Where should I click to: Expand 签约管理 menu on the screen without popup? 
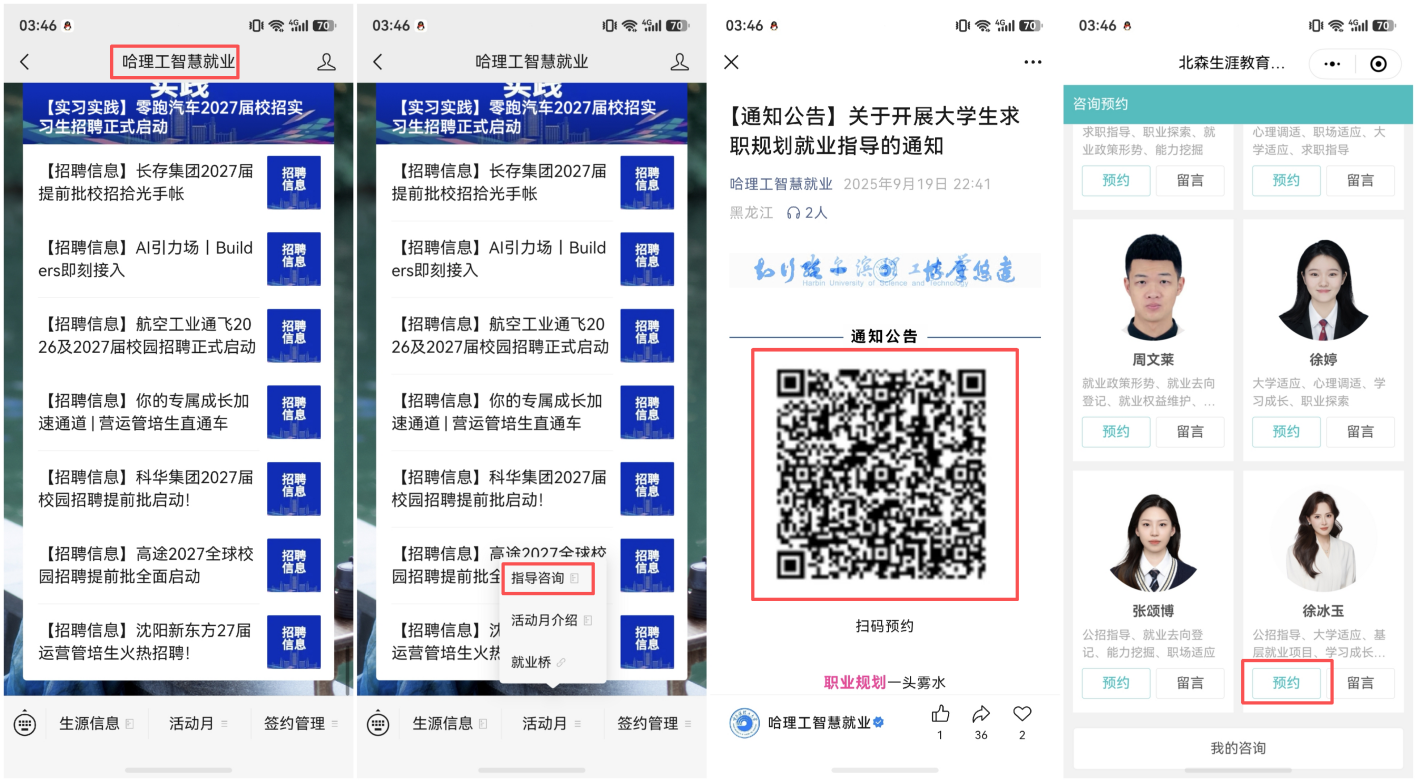pos(300,723)
